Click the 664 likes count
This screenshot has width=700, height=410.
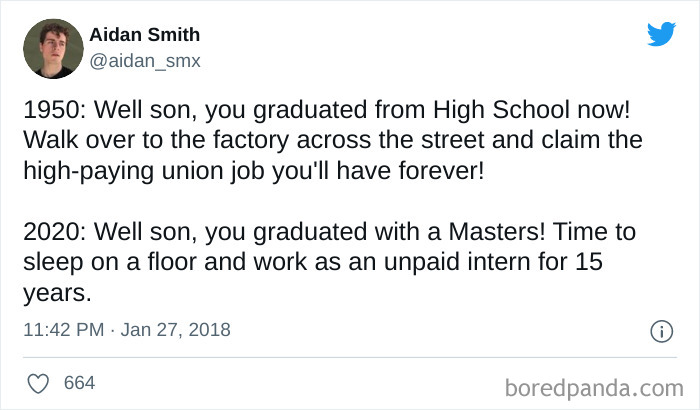79,383
